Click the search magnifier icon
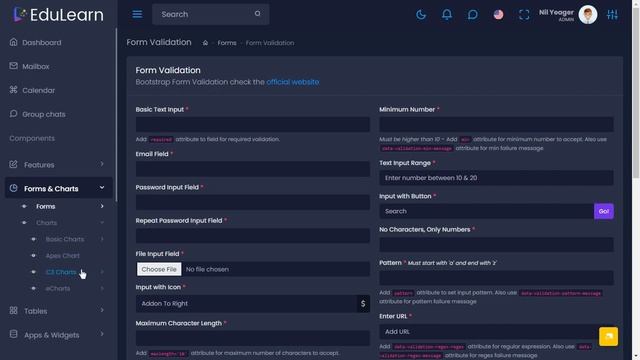Viewport: 640px width, 360px height. pyautogui.click(x=258, y=13)
